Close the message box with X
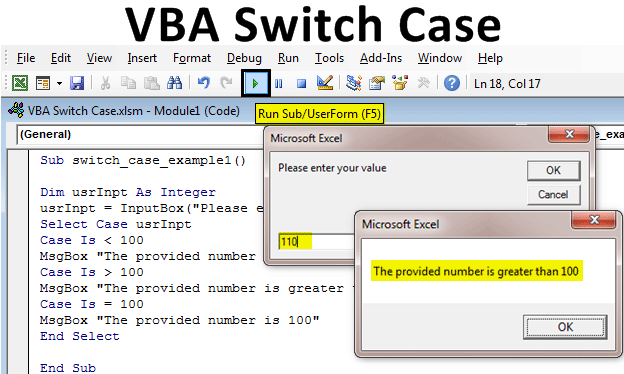Image resolution: width=624 pixels, height=374 pixels. click(595, 220)
